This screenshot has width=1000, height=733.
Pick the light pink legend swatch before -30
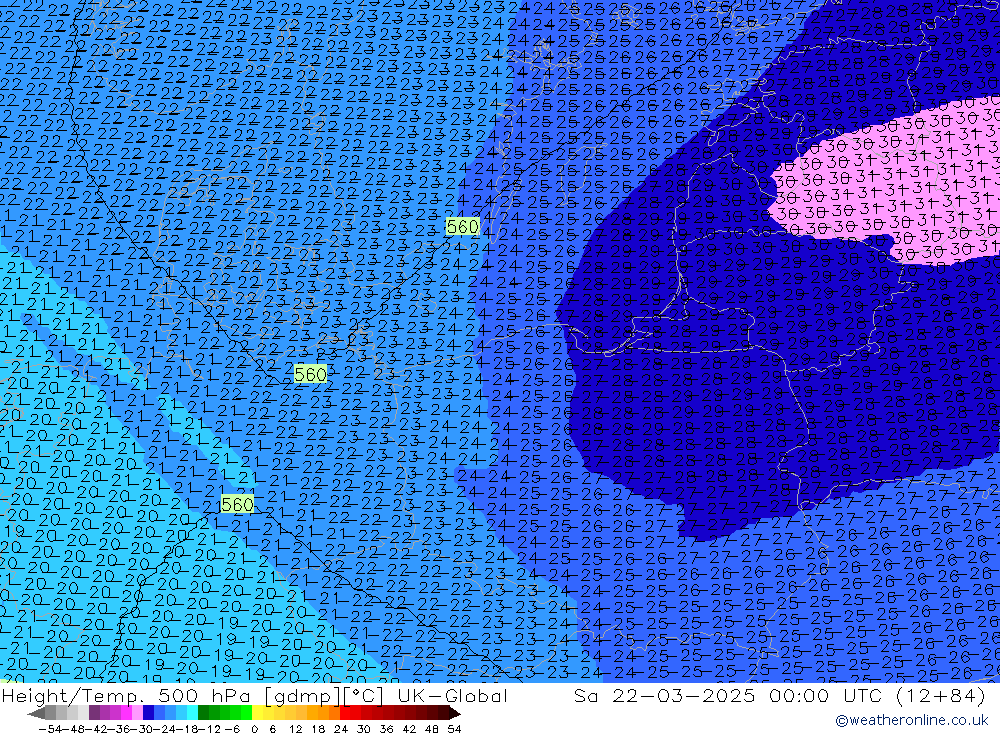pos(137,714)
